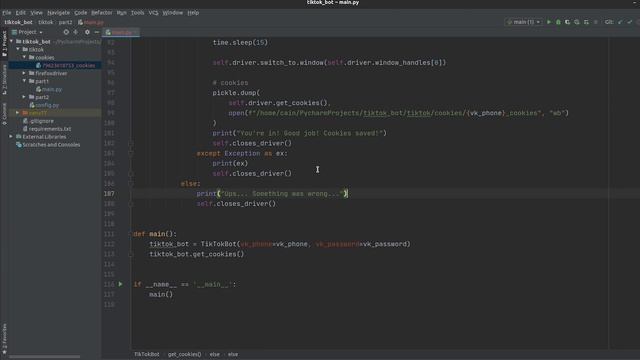Toggle the Structure tool window side tab

pos(4,79)
